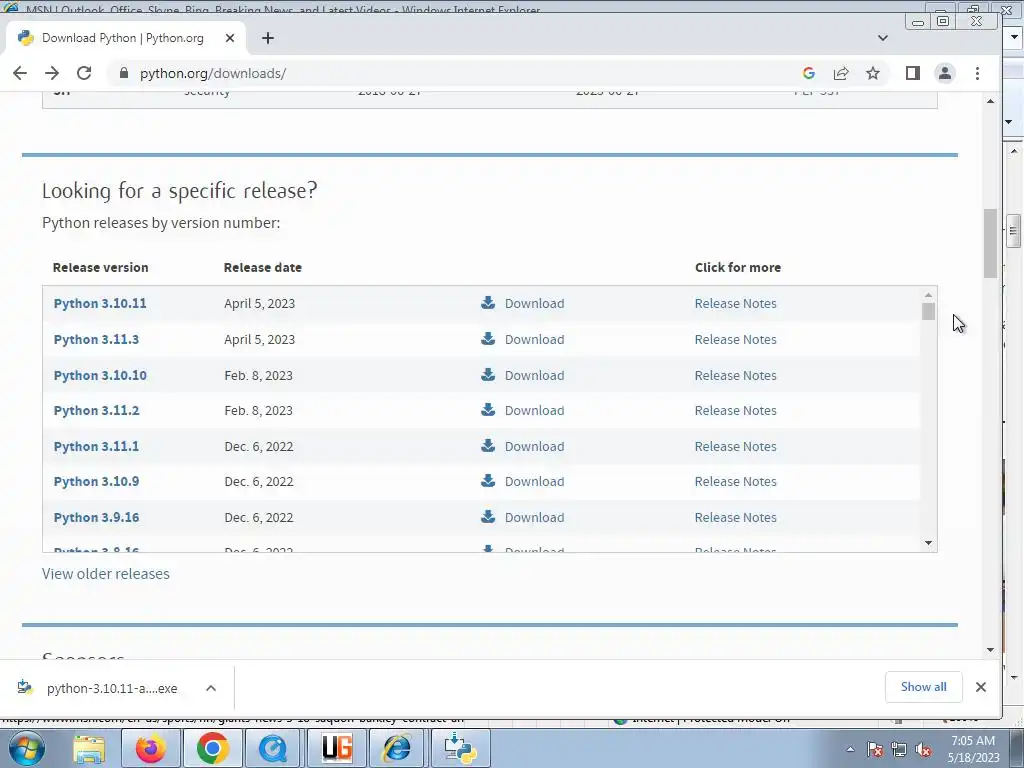Open Windows Explorer from the taskbar

89,748
